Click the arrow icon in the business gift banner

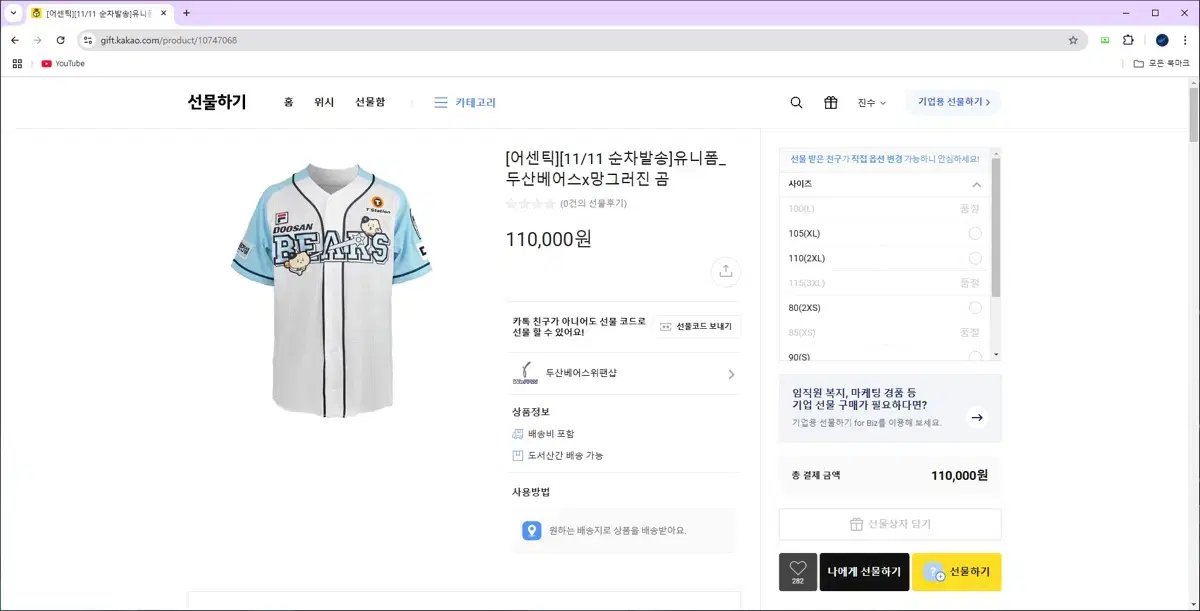click(977, 418)
